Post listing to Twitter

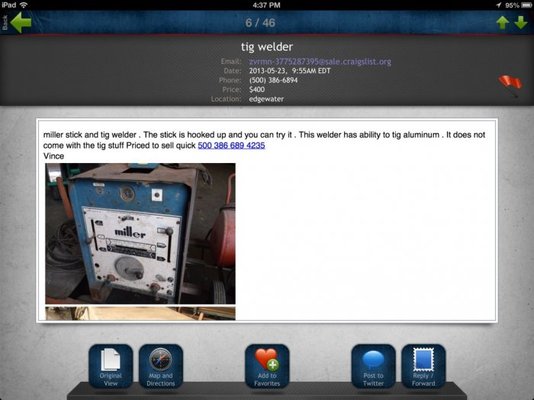[x=373, y=366]
